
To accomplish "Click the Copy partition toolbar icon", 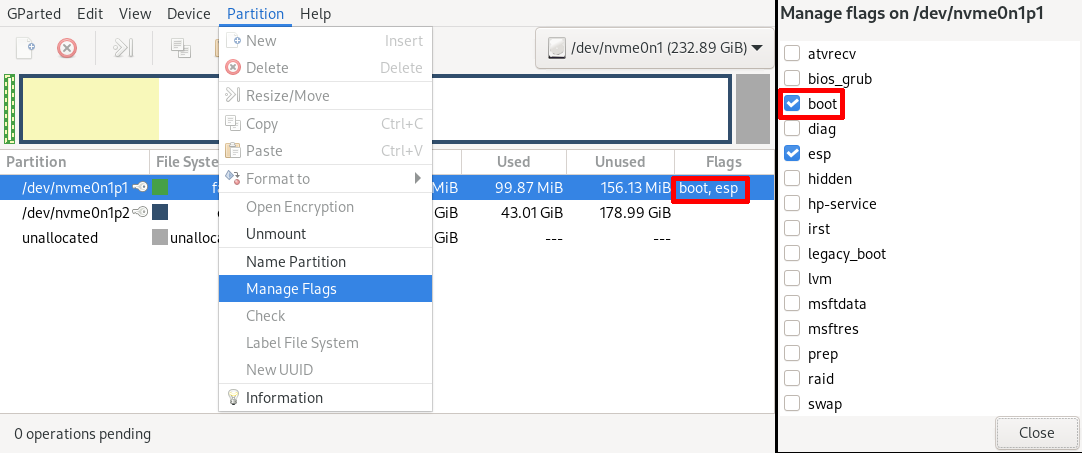I will (x=180, y=47).
